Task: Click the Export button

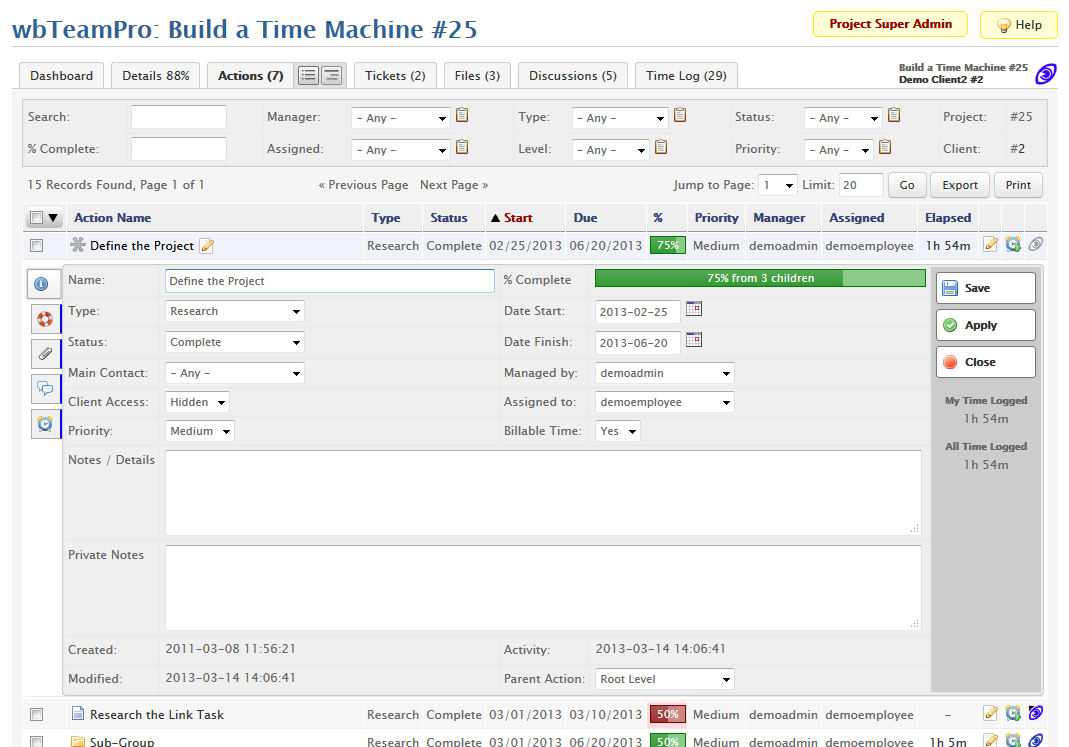Action: (960, 185)
